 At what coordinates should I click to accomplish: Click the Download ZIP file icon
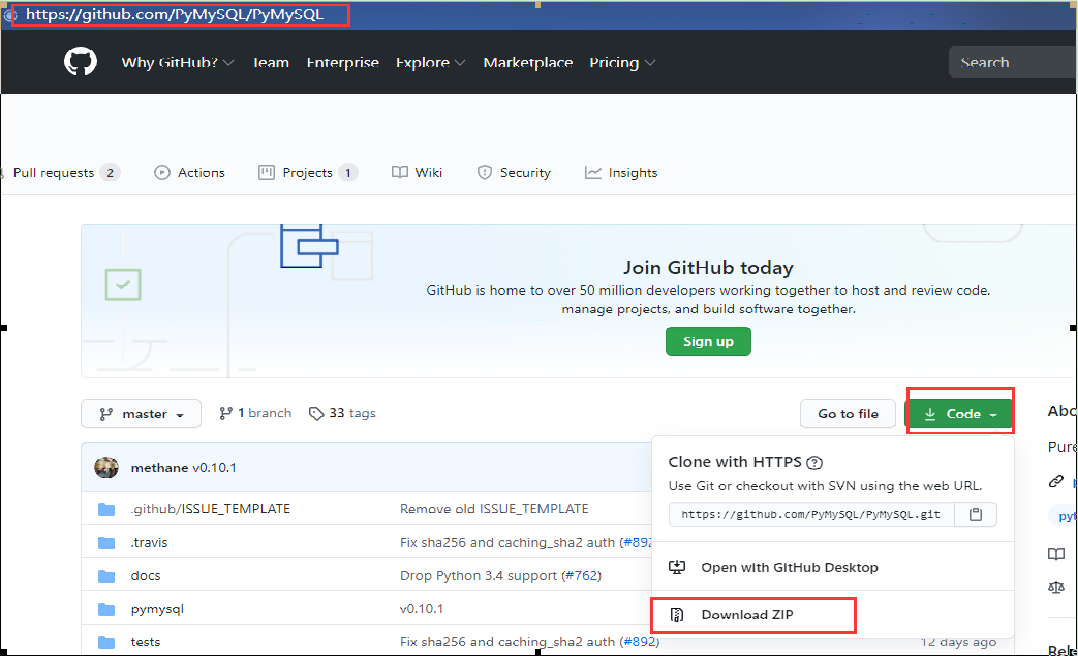676,615
